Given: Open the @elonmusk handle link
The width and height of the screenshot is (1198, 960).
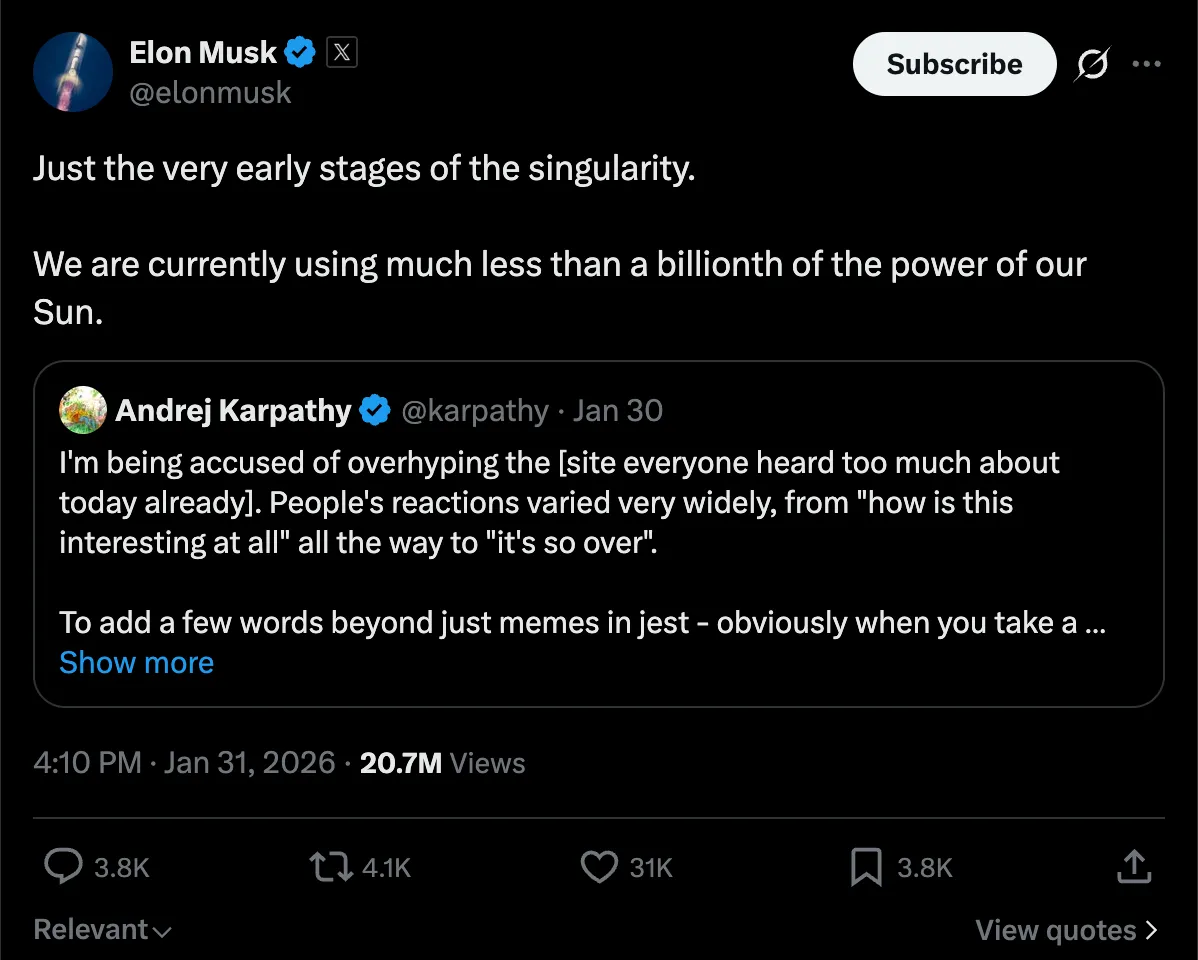Looking at the screenshot, I should pyautogui.click(x=210, y=93).
